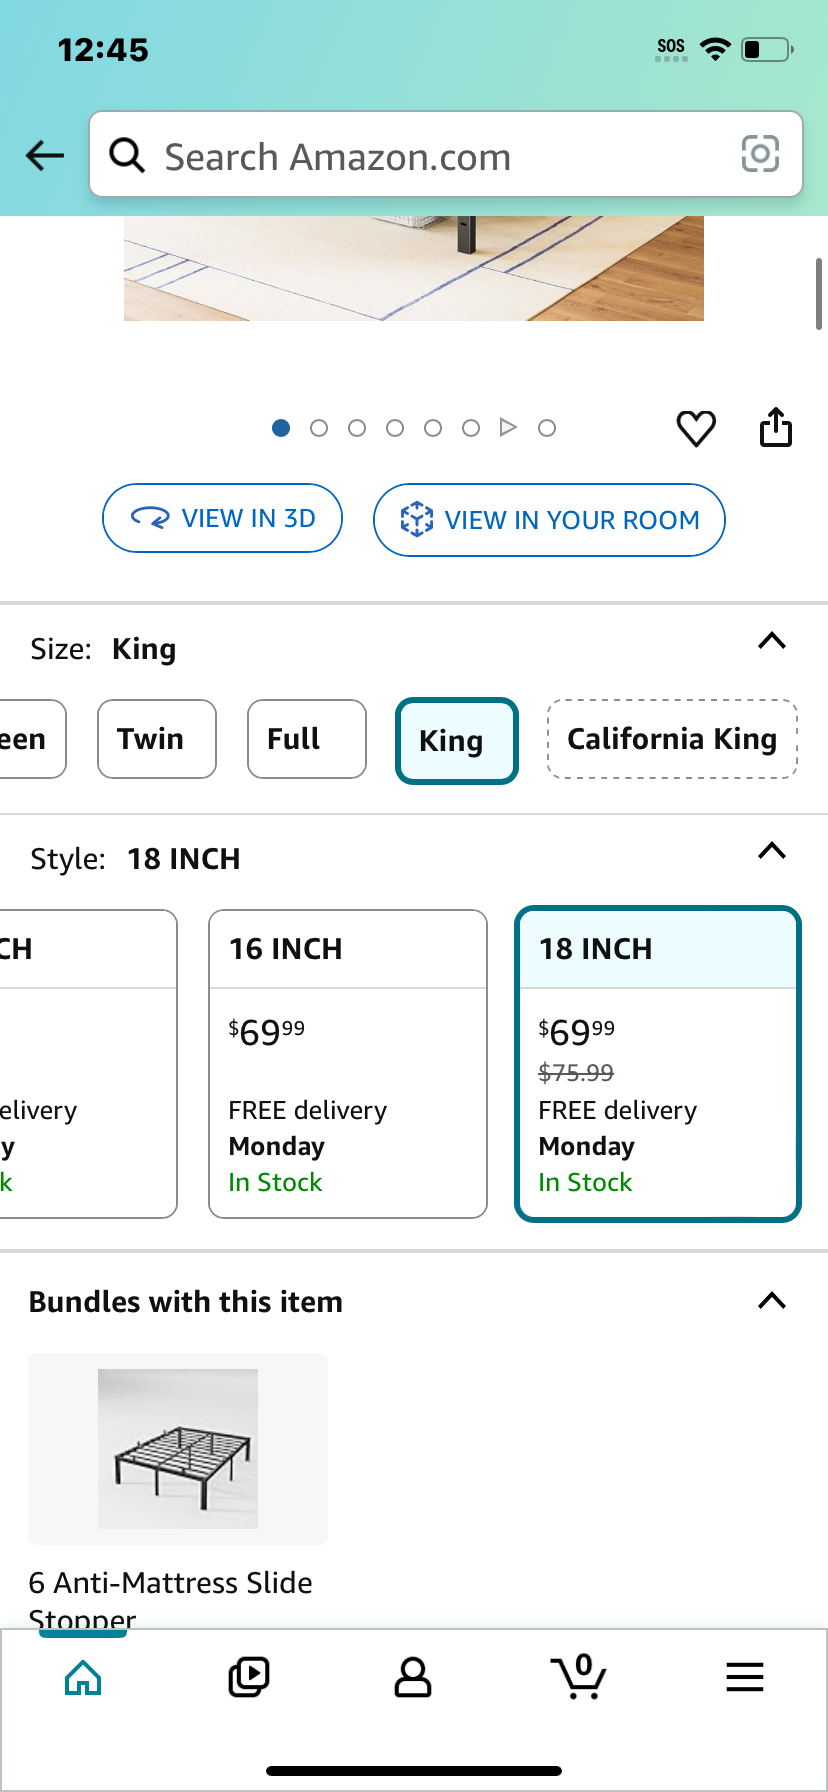
Task: Collapse the Style section chevron
Action: coord(772,851)
